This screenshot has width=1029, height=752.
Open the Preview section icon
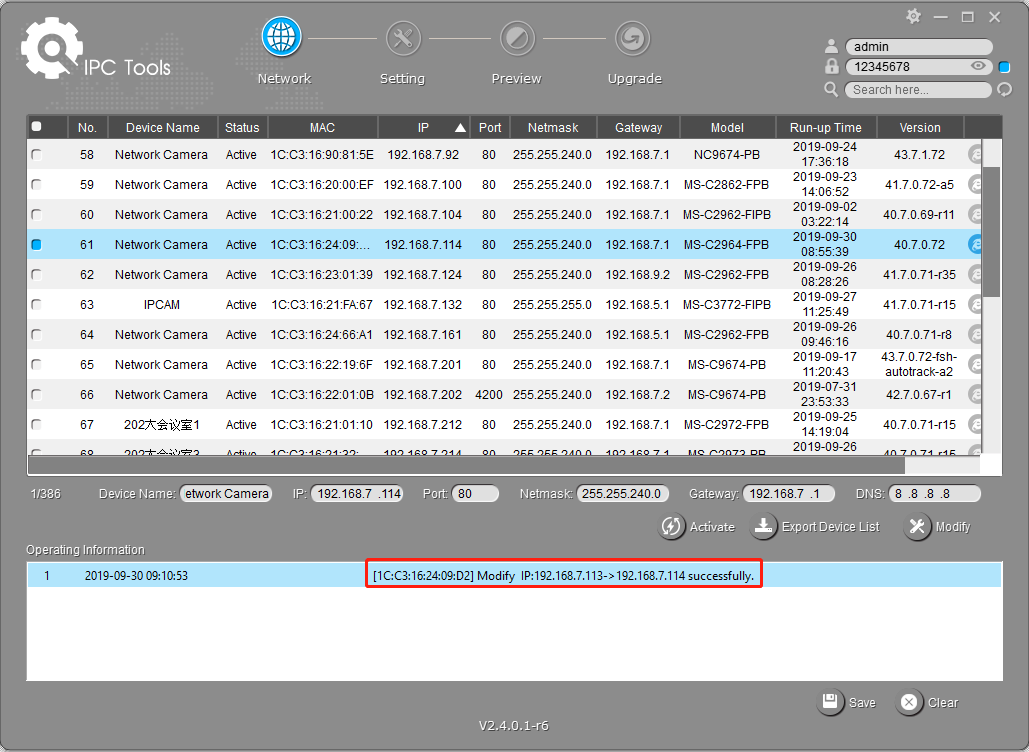coord(516,38)
